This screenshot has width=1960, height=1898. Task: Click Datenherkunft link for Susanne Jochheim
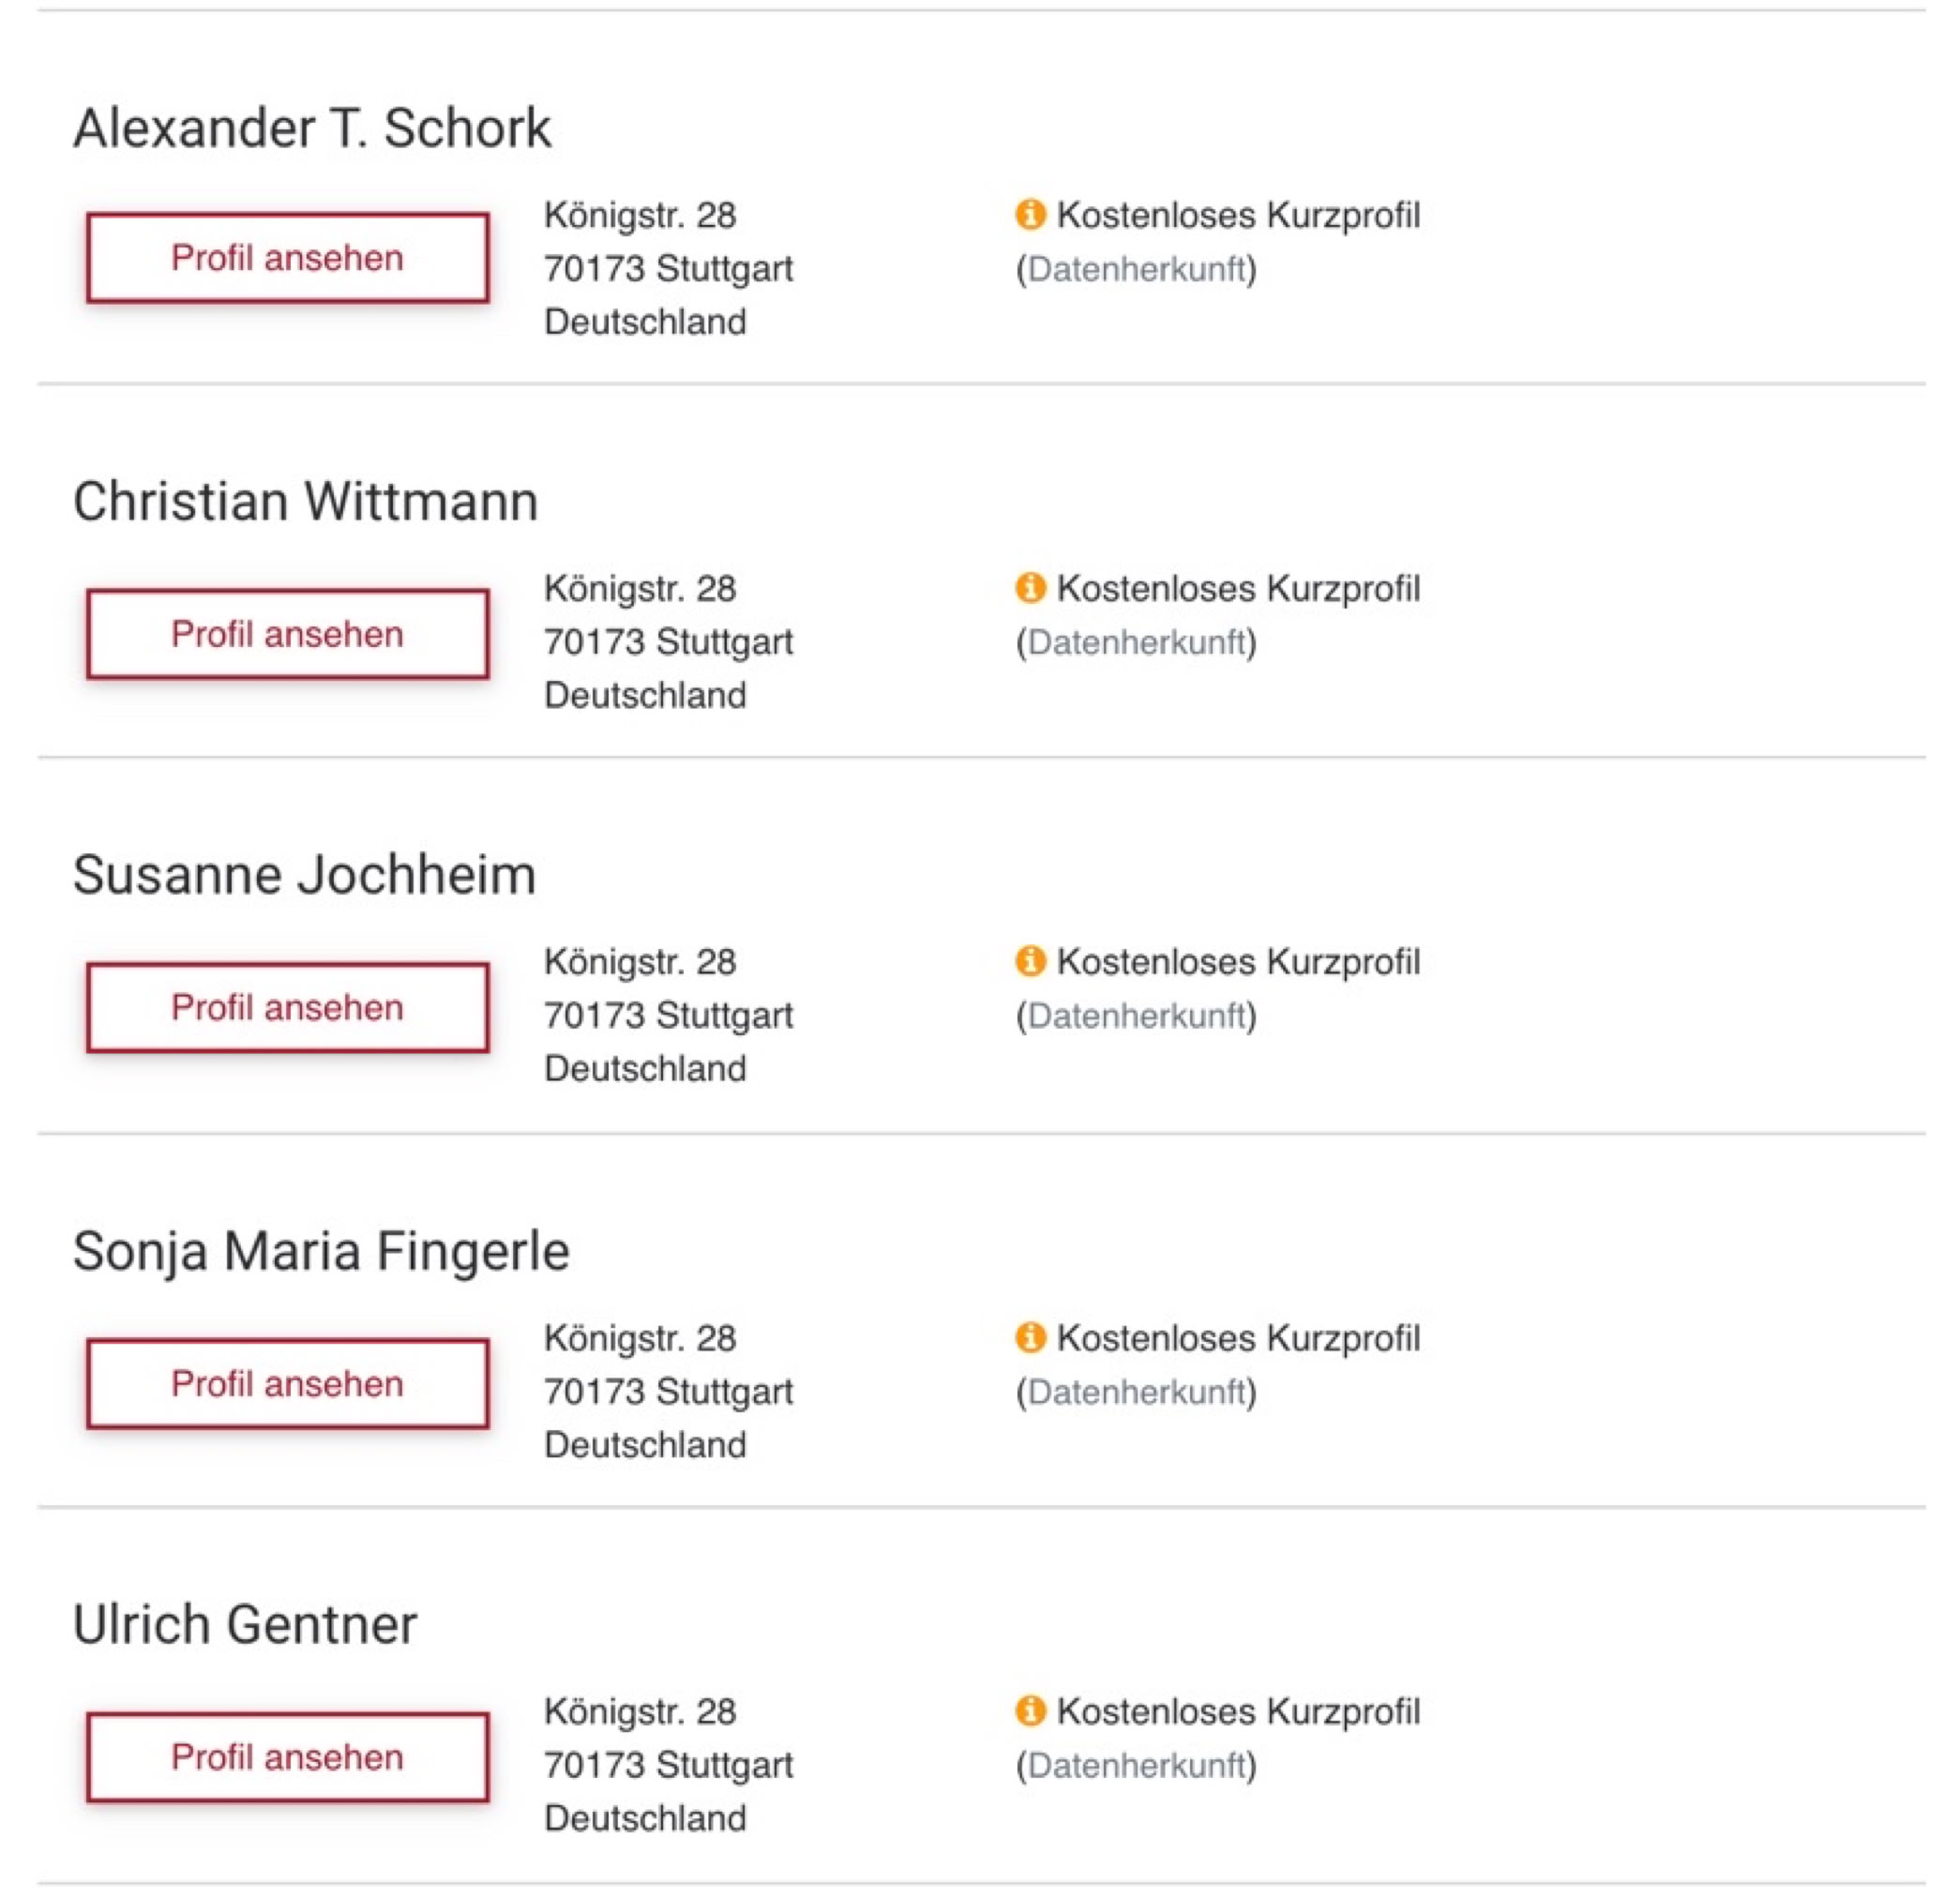tap(1136, 1016)
